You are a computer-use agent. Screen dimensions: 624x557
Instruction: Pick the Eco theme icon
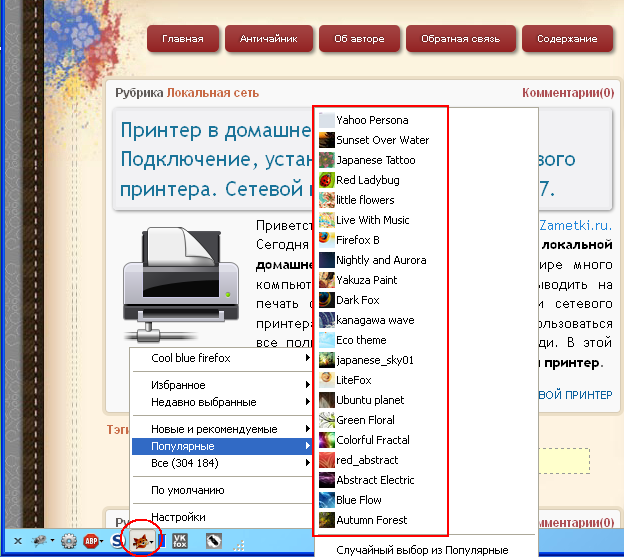tap(326, 340)
